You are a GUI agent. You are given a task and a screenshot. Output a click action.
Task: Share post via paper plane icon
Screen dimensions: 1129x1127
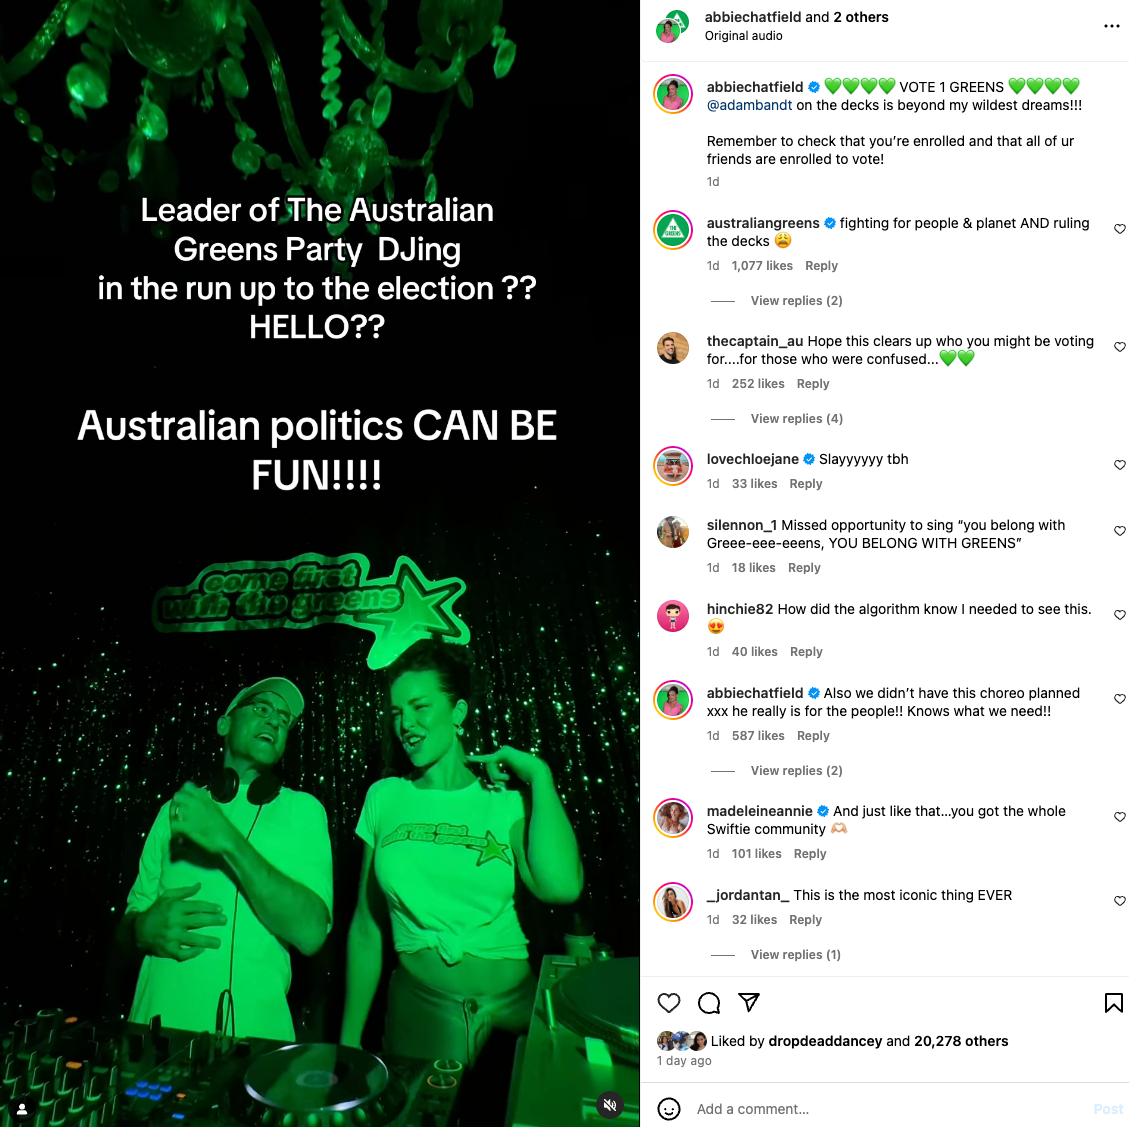(x=749, y=1002)
